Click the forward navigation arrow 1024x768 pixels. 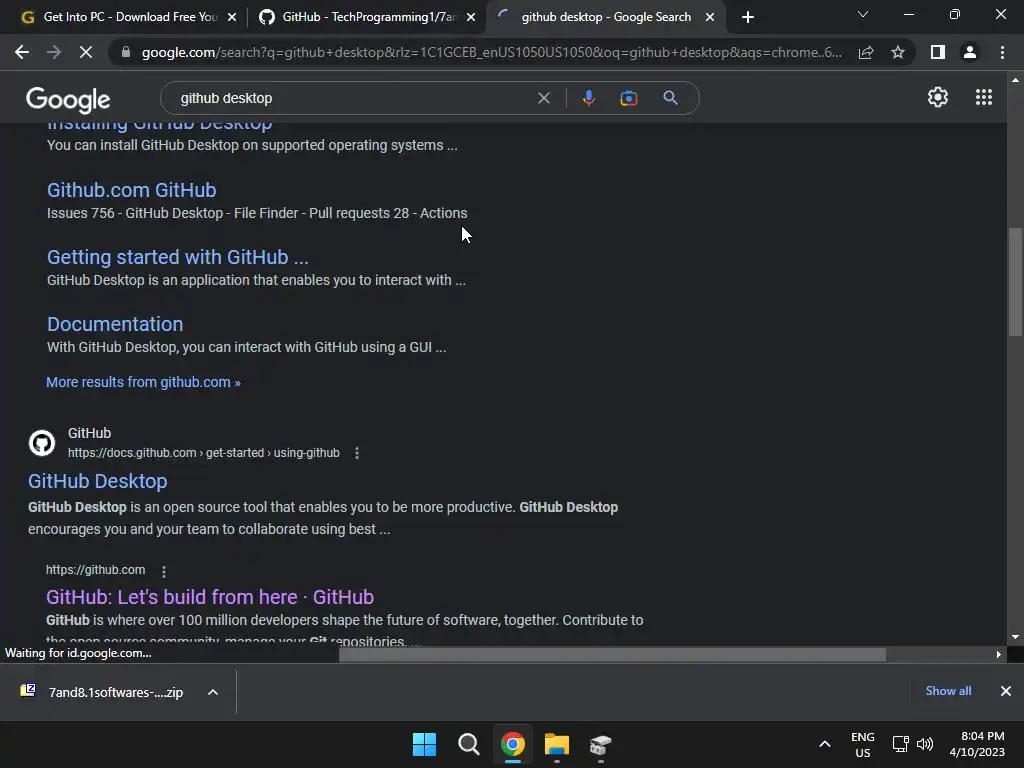[54, 52]
